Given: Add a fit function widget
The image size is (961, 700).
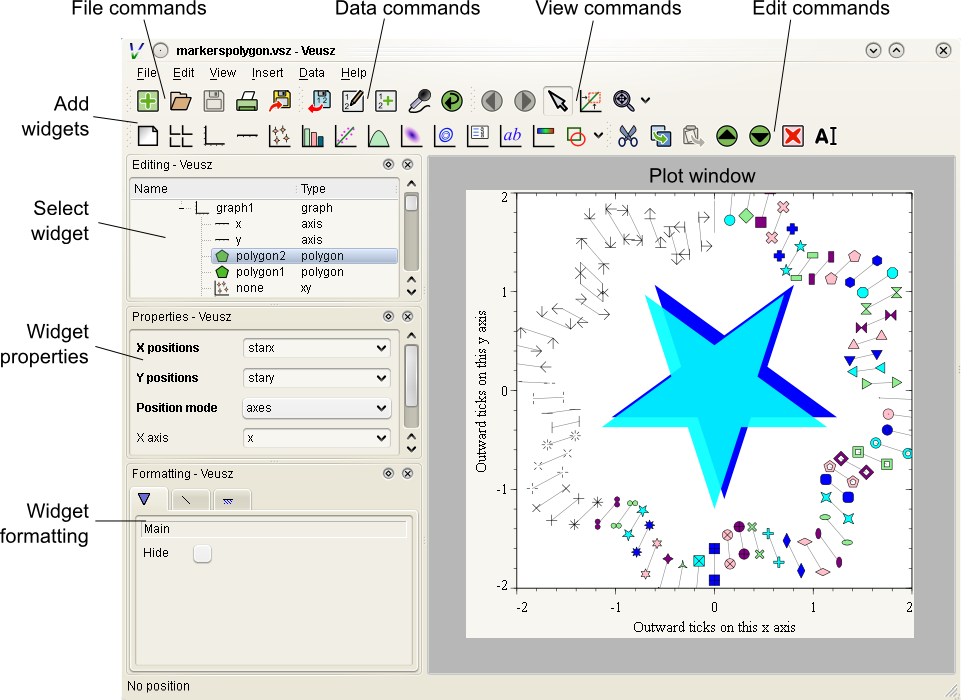Looking at the screenshot, I should click(x=346, y=136).
